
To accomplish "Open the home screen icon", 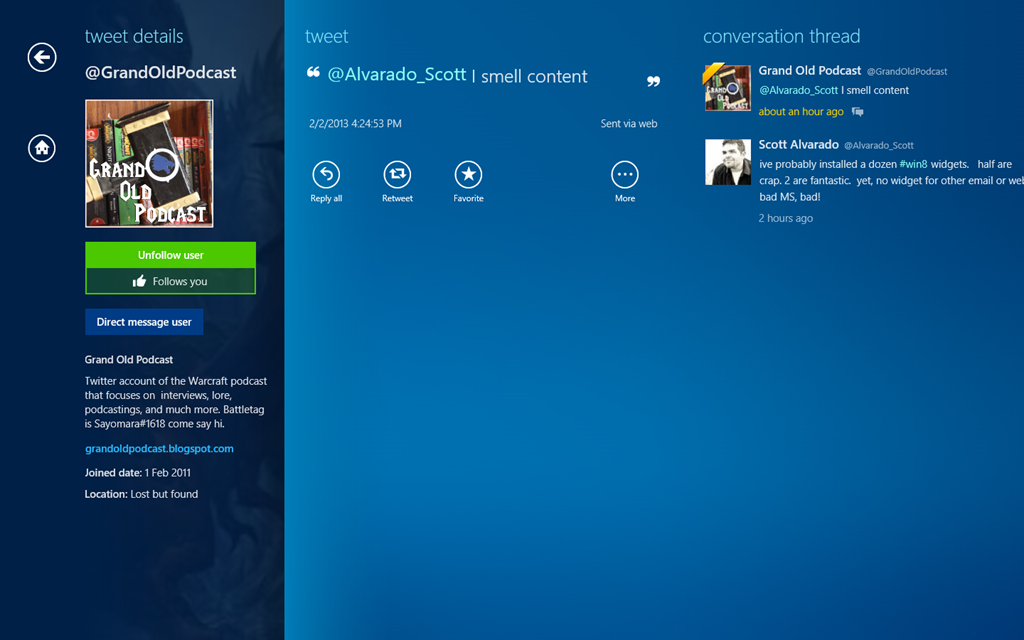I will point(42,148).
